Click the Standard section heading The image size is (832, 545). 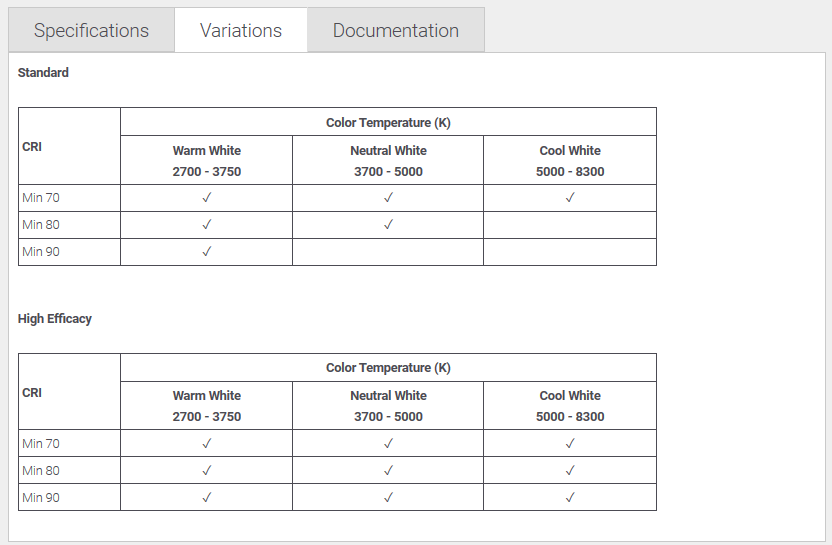click(x=43, y=73)
